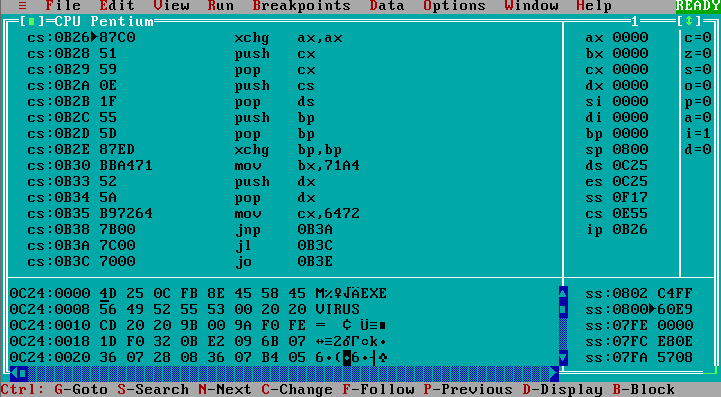Click the horizontal scrollbar track
Viewport: 721px width, 397px height.
tap(289, 373)
